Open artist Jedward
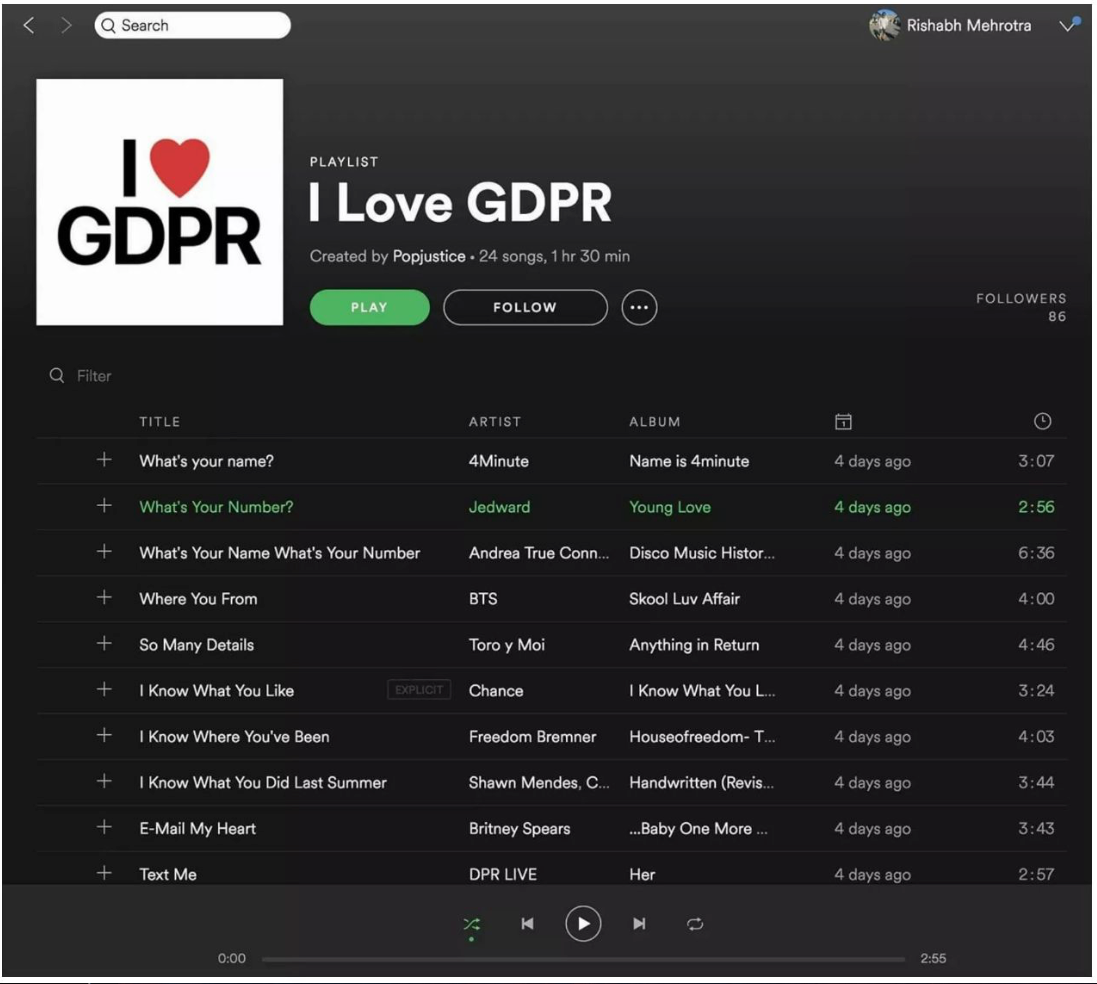 [x=500, y=507]
